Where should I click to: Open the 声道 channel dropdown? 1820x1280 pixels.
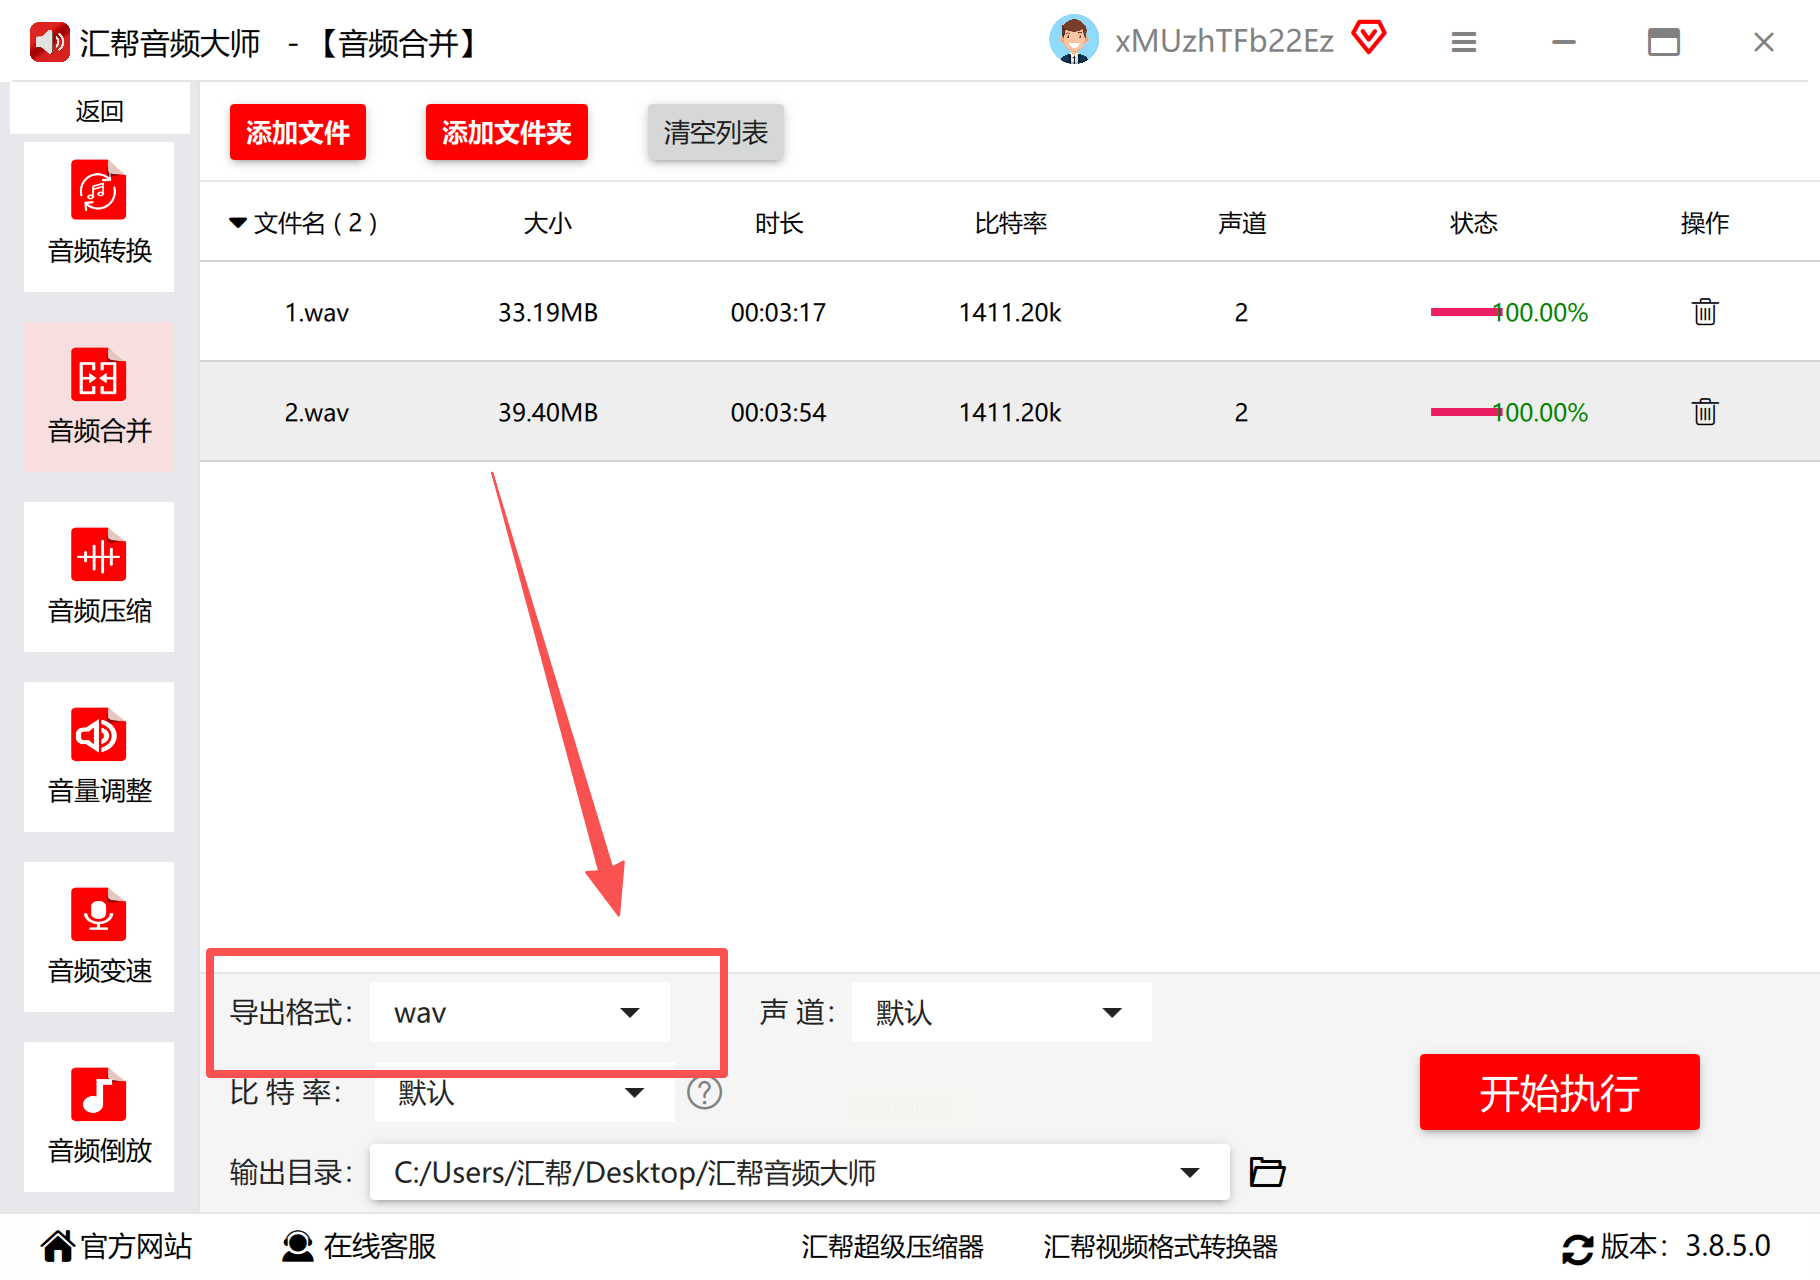[x=1001, y=1012]
